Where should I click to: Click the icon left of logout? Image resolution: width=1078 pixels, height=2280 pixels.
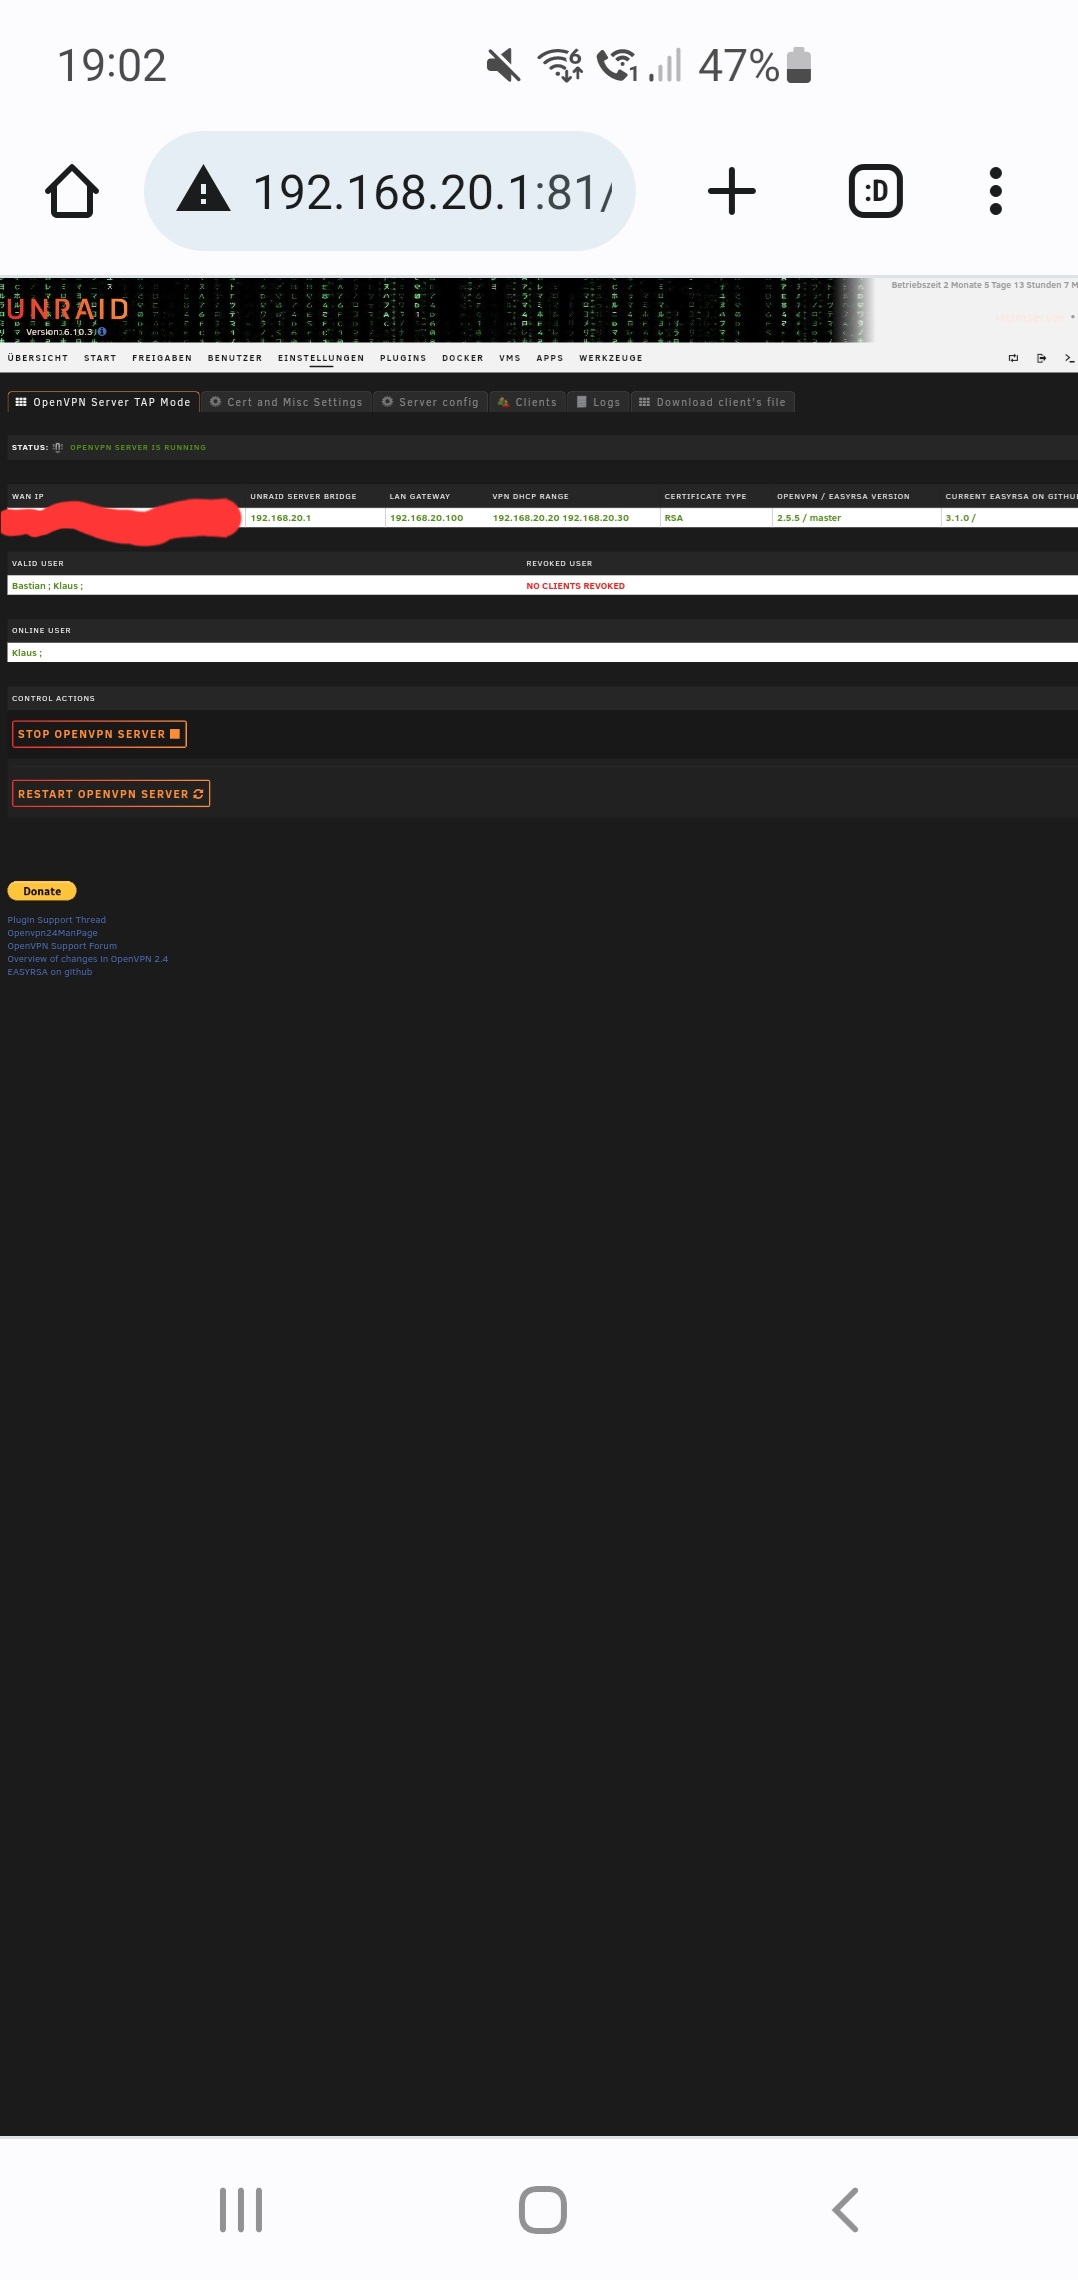(x=1013, y=358)
